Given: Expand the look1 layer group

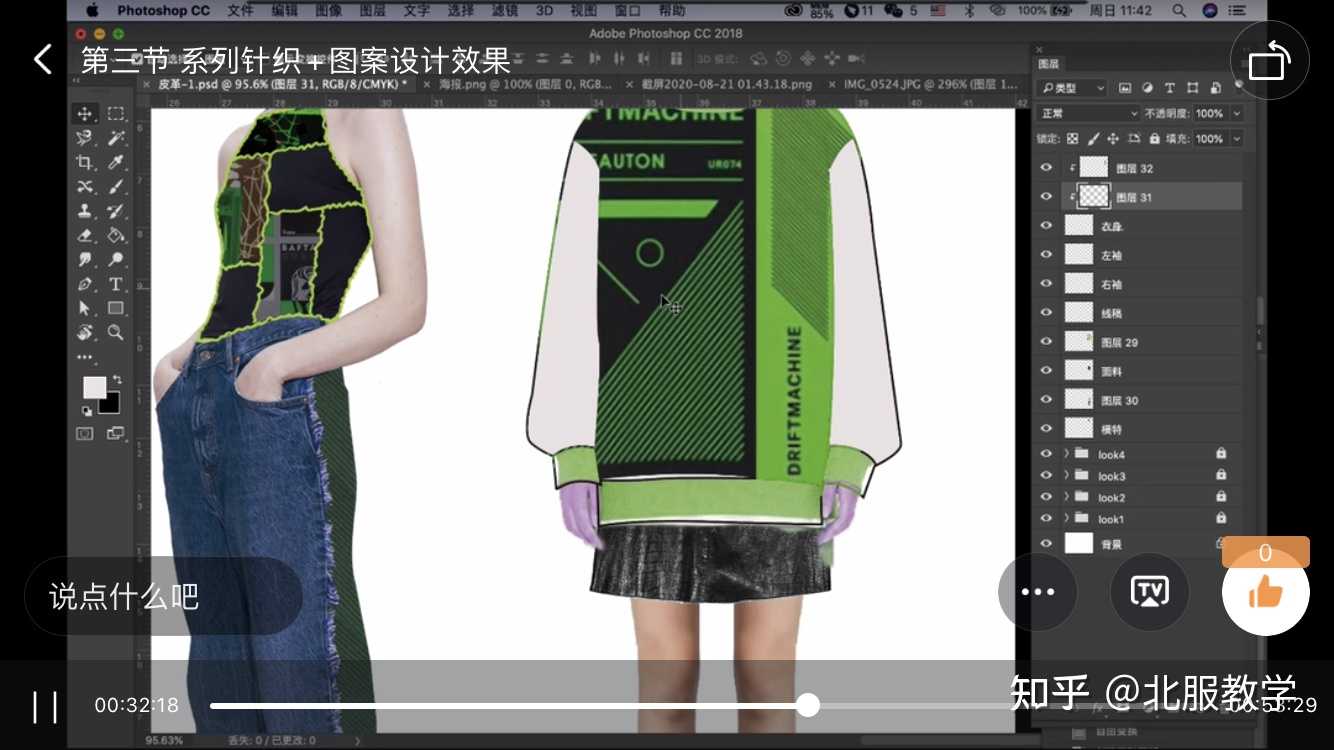Looking at the screenshot, I should [x=1066, y=518].
